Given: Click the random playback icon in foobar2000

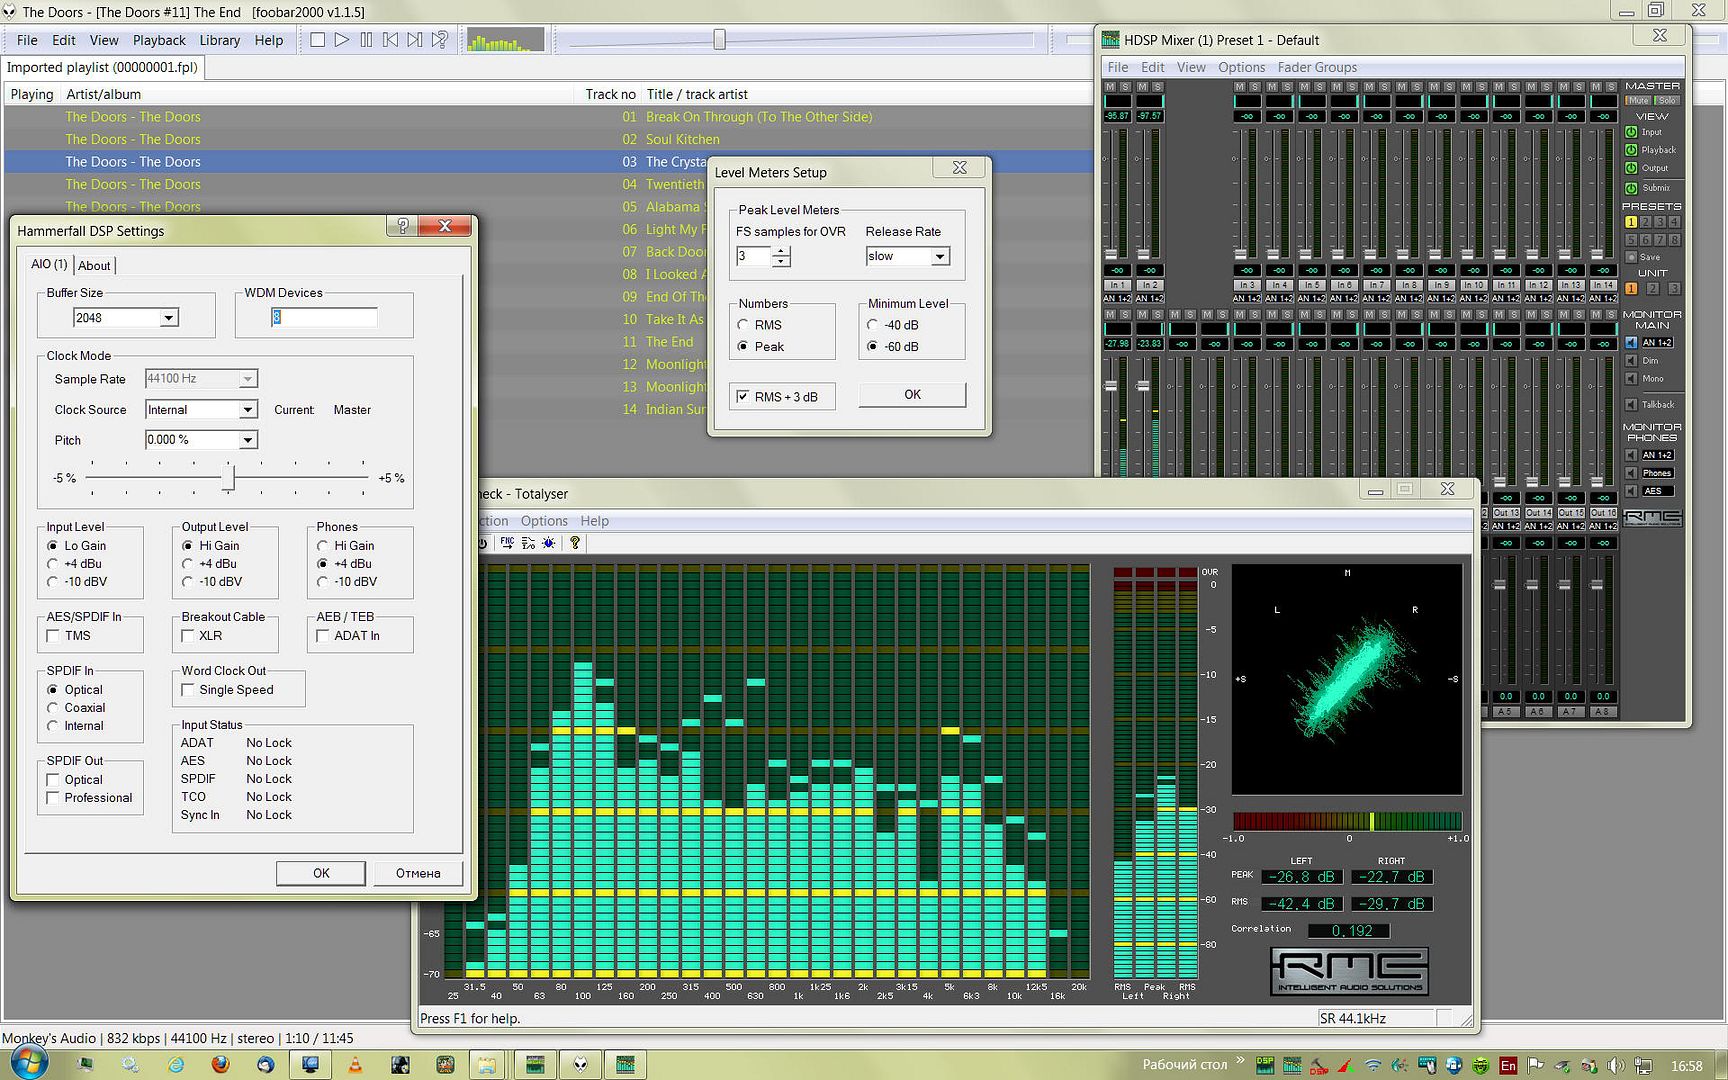Looking at the screenshot, I should click(439, 40).
